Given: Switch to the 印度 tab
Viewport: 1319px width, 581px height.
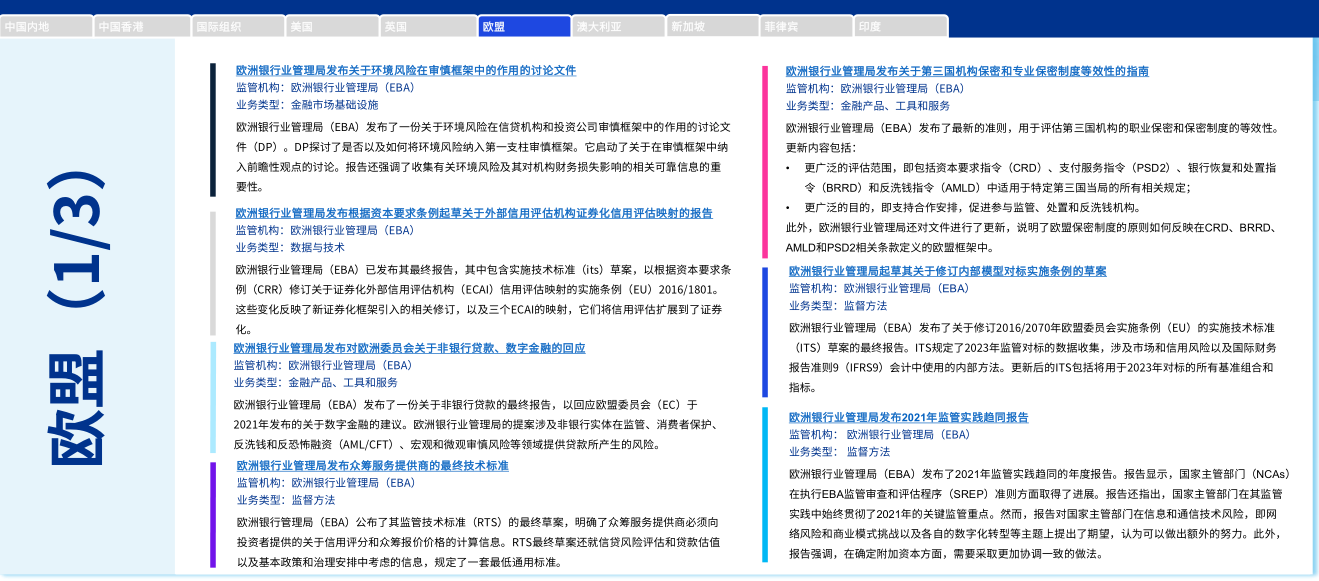Looking at the screenshot, I should [900, 27].
